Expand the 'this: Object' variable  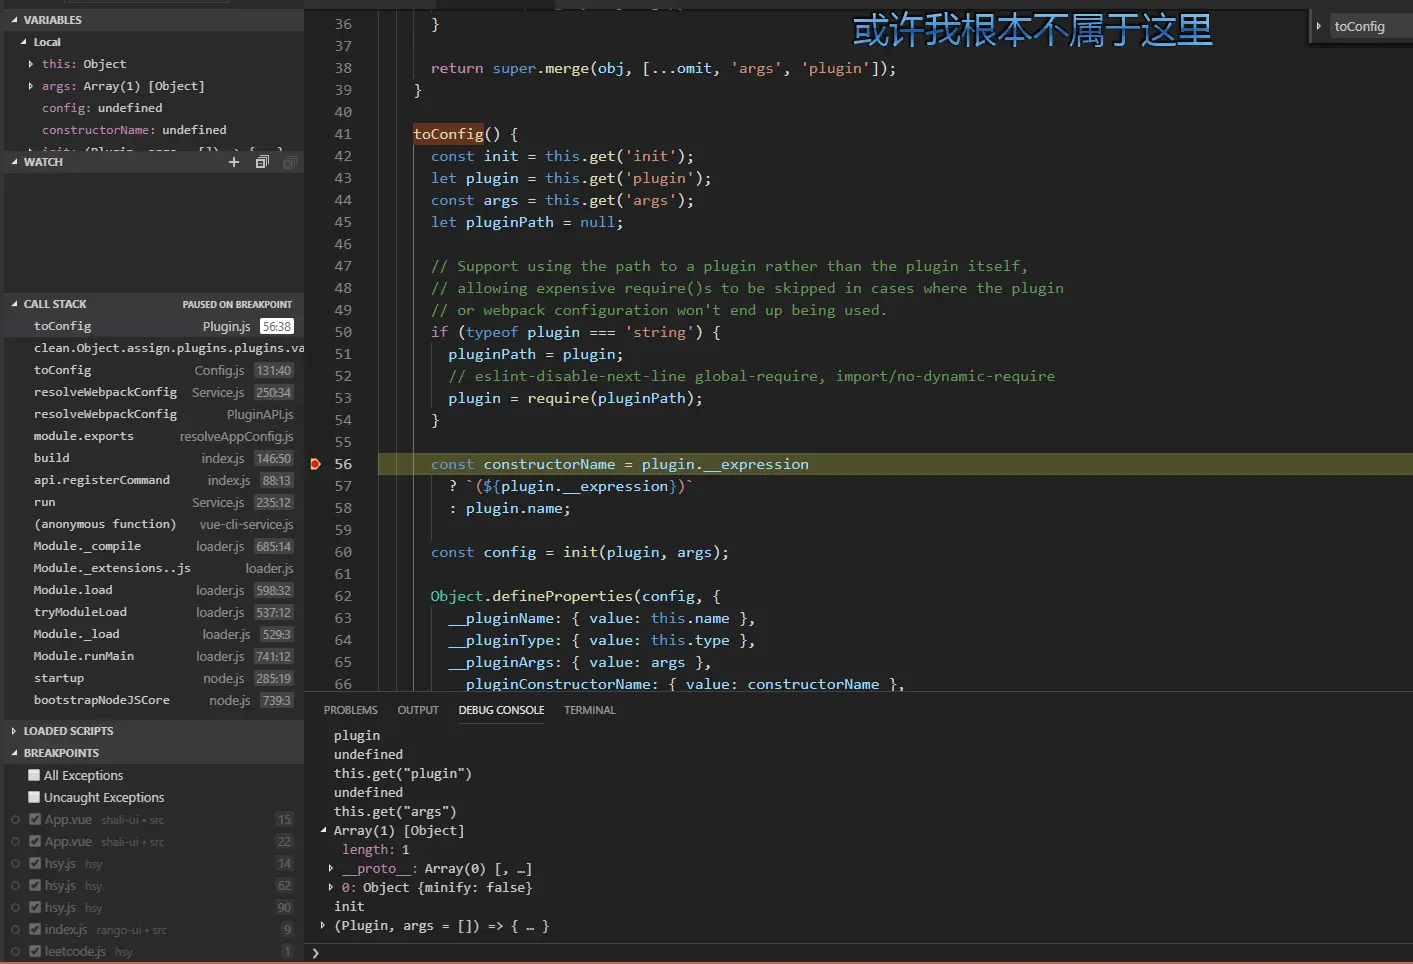(31, 64)
